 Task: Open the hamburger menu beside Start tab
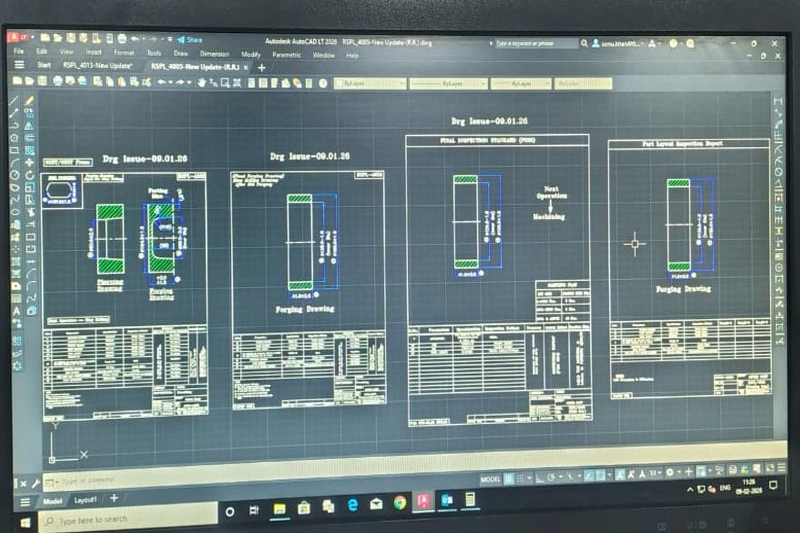click(19, 65)
